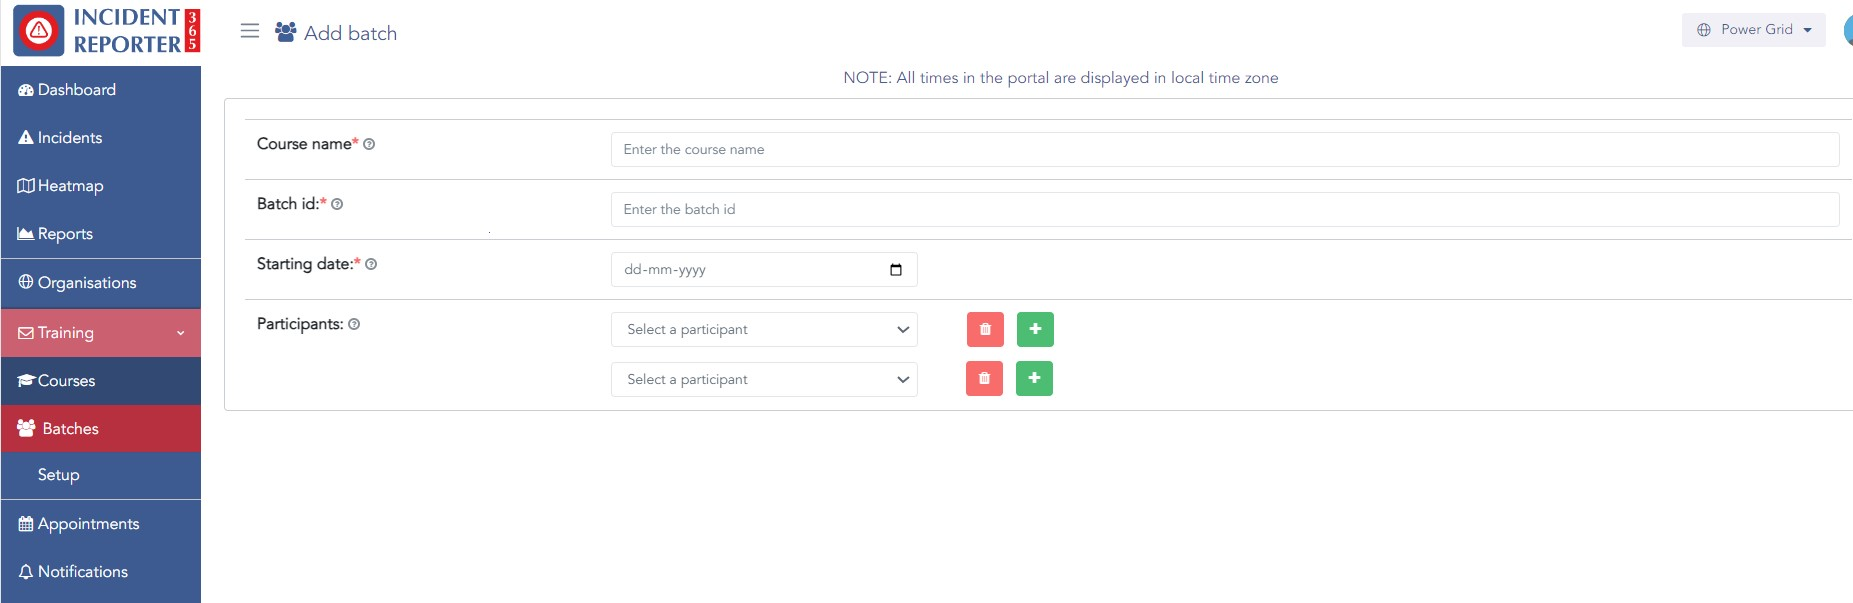Viewport: 1853px width, 603px height.
Task: Open the first Select a participant dropdown
Action: pos(764,329)
